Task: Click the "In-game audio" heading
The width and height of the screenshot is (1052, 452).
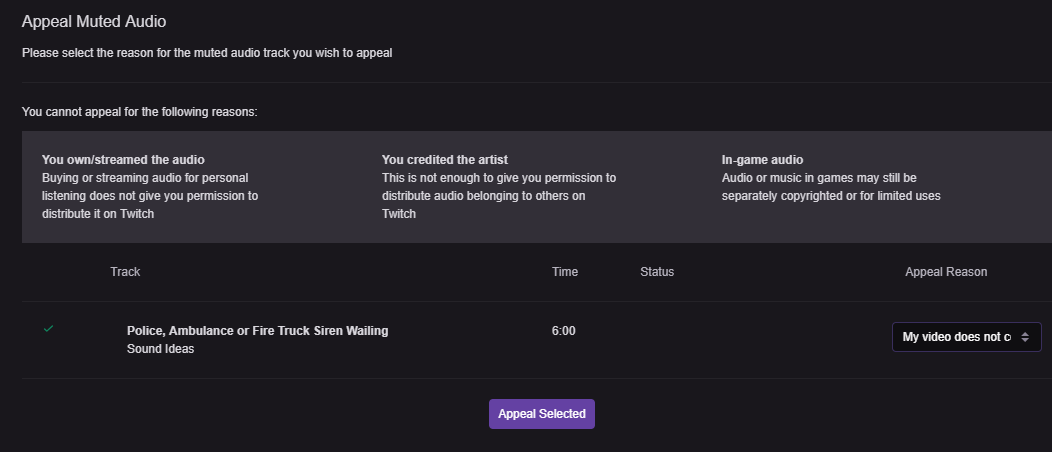Action: click(x=762, y=160)
